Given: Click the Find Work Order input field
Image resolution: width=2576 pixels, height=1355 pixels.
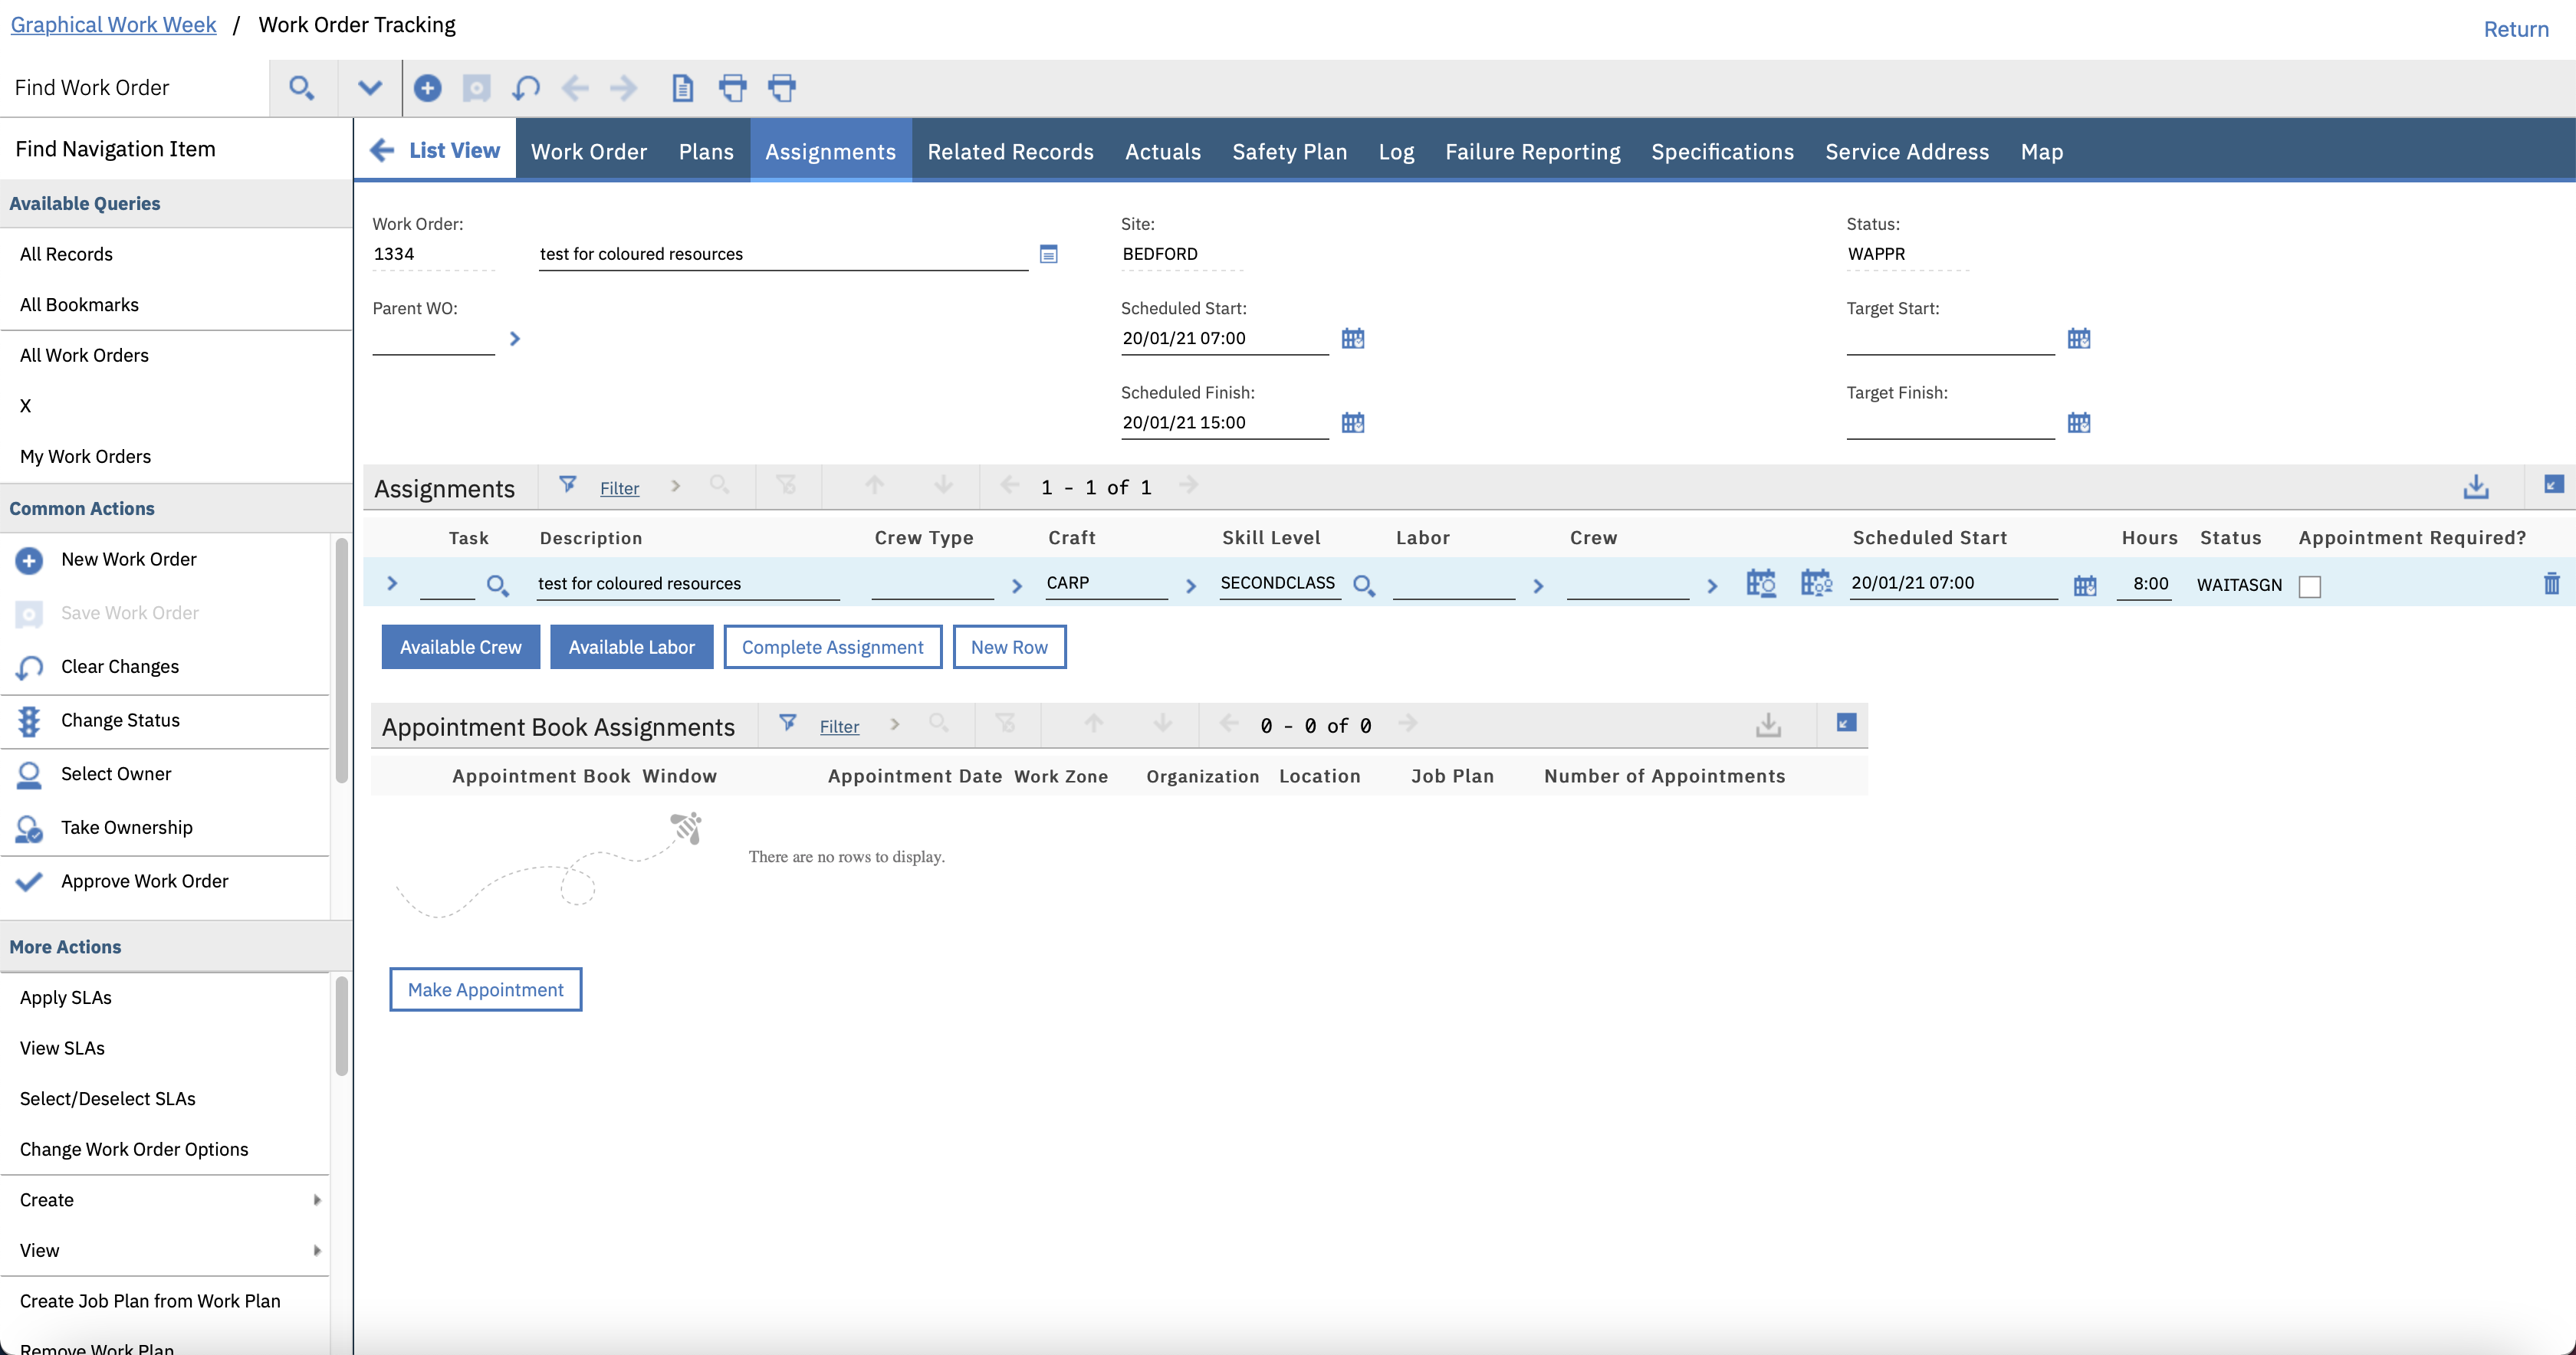Looking at the screenshot, I should click(x=135, y=88).
